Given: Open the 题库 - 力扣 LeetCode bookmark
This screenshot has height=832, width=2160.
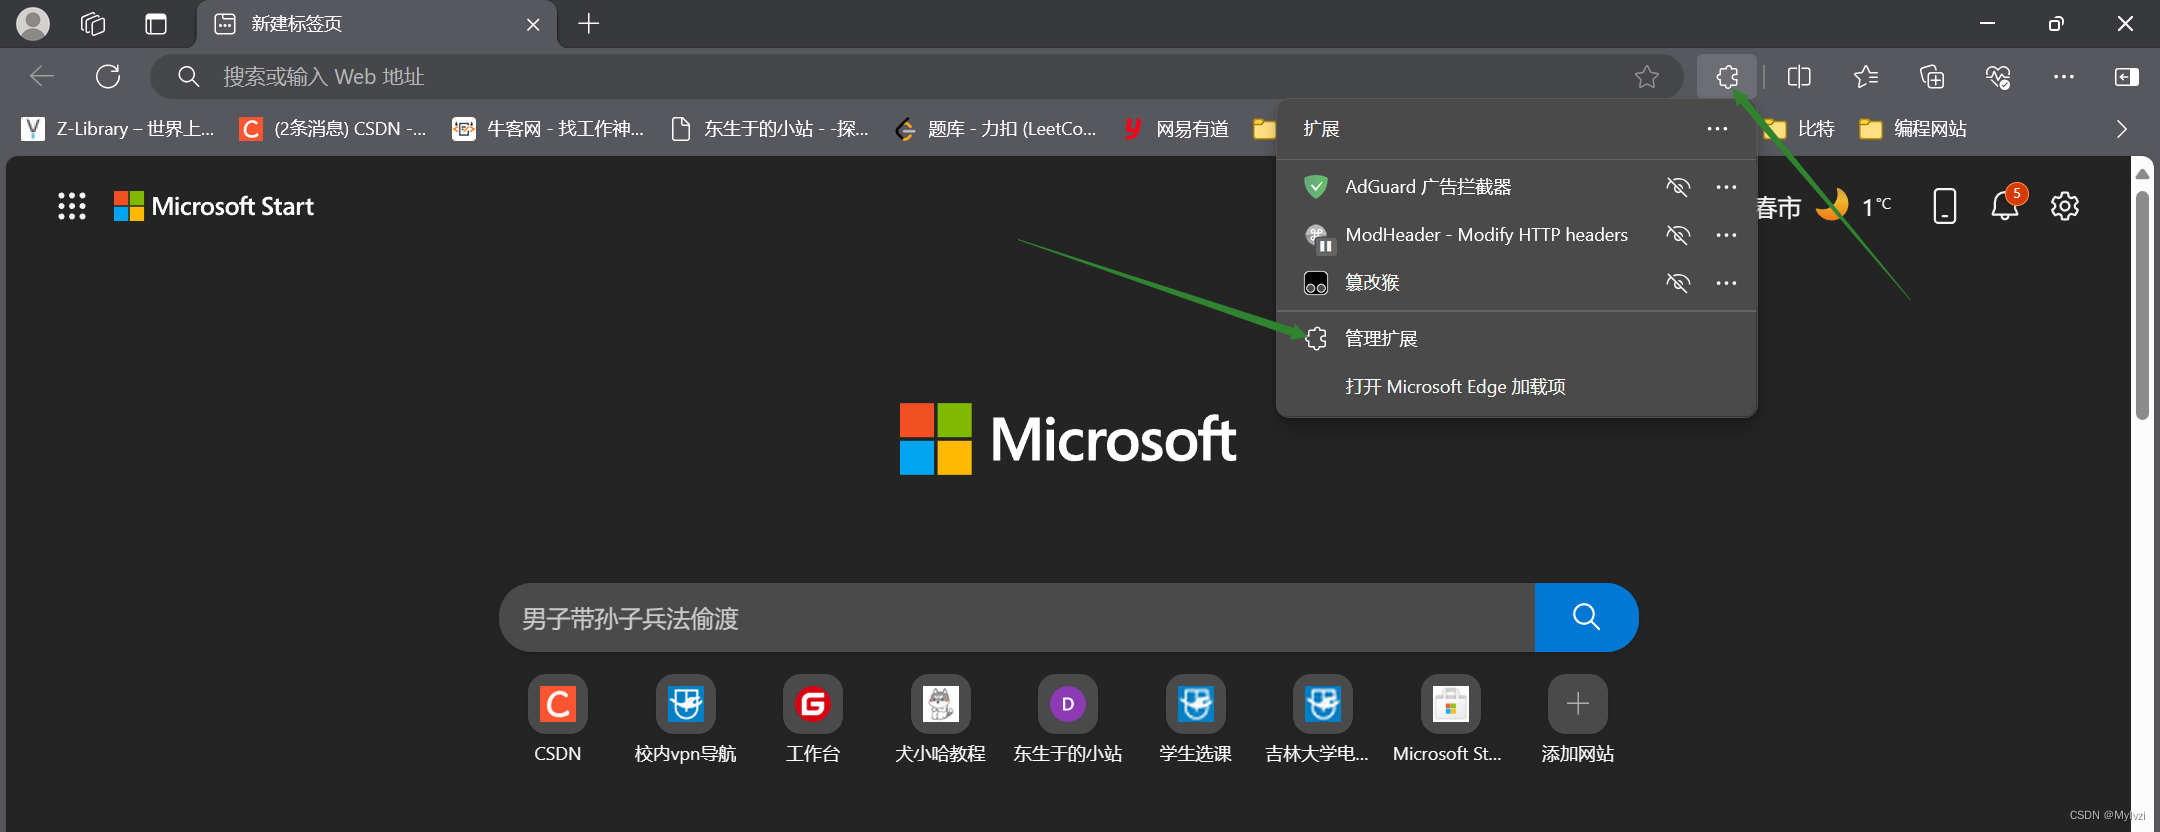Looking at the screenshot, I should click(996, 129).
